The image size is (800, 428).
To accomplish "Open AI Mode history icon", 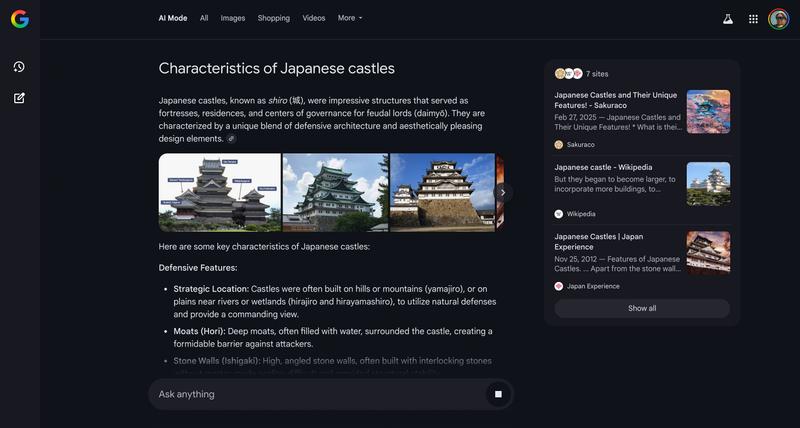I will tap(19, 67).
